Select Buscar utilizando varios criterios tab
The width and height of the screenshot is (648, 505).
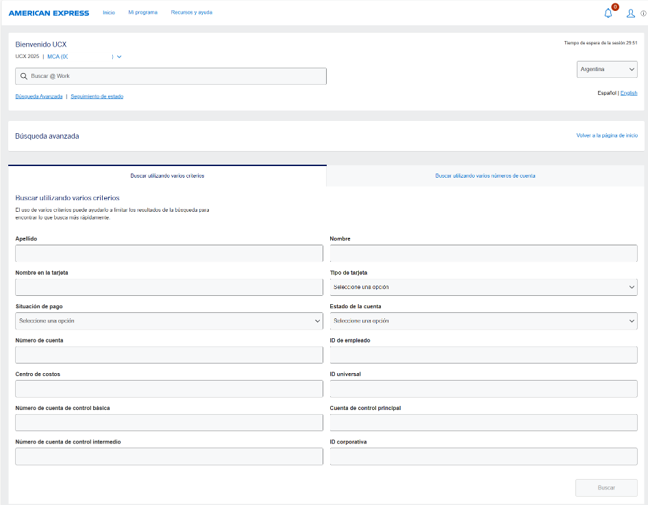point(167,176)
